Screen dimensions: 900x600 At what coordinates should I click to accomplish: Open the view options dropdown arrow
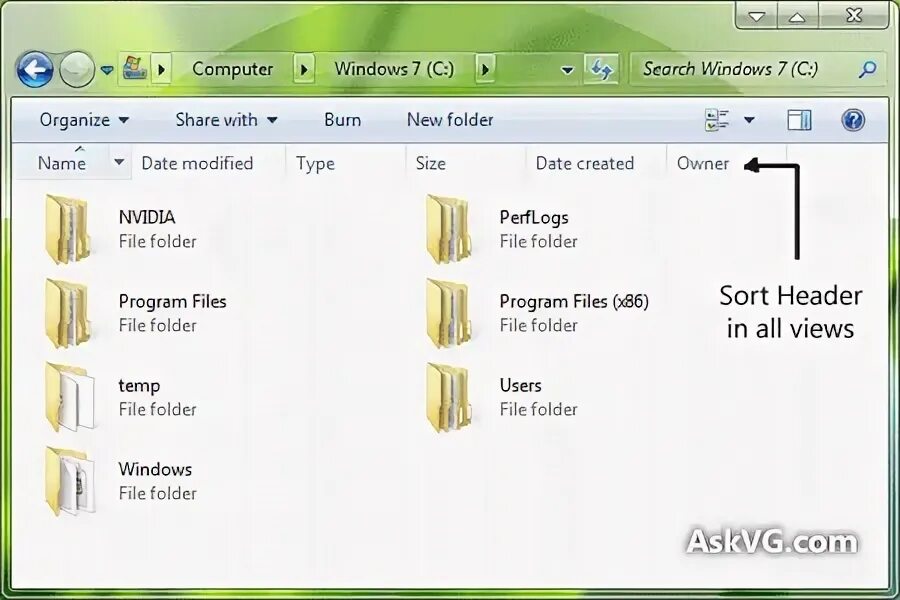(x=749, y=120)
